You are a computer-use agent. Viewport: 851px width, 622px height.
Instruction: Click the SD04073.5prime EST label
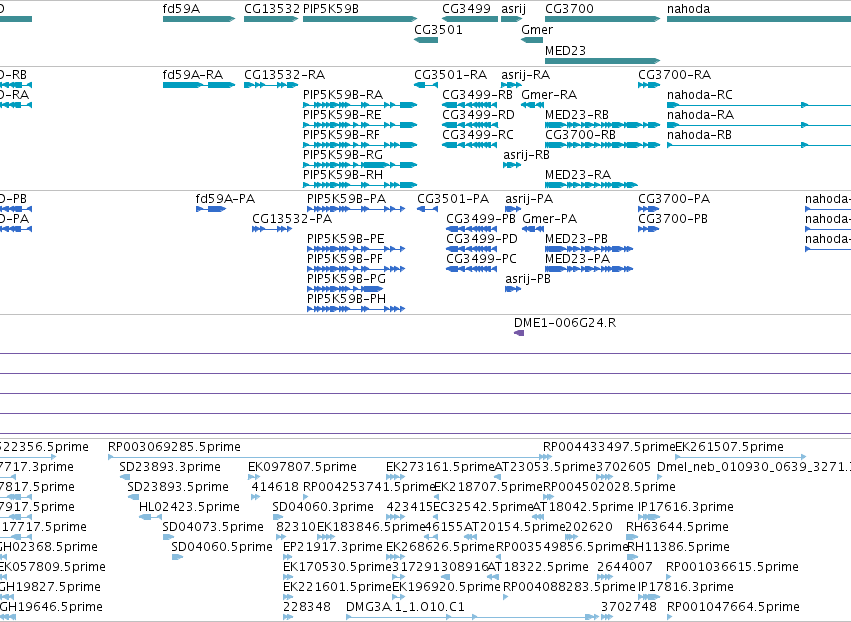(212, 527)
